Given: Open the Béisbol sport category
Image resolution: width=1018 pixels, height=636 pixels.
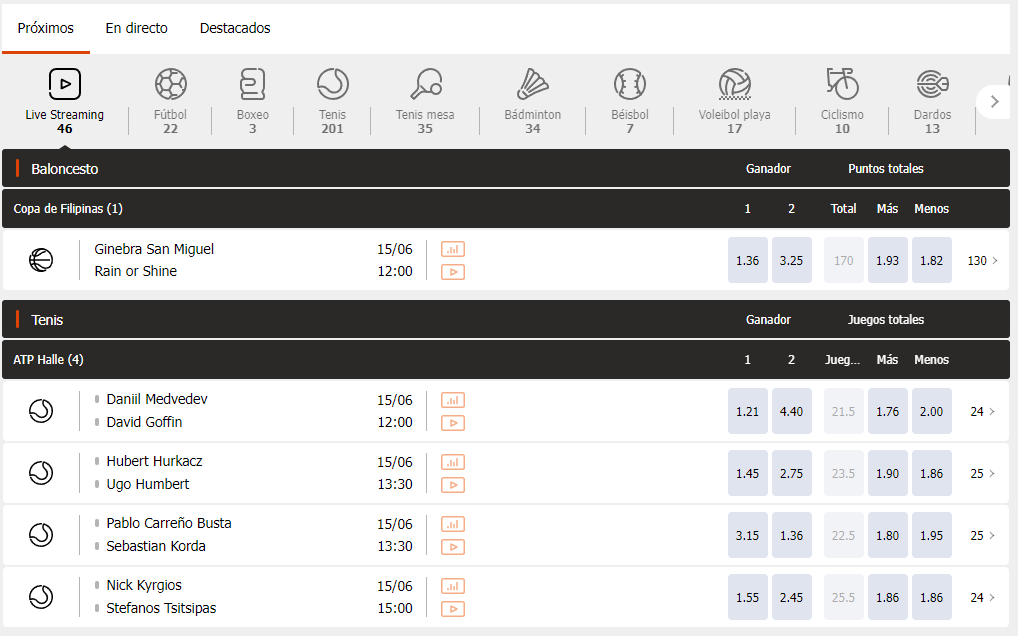Looking at the screenshot, I should 630,84.
